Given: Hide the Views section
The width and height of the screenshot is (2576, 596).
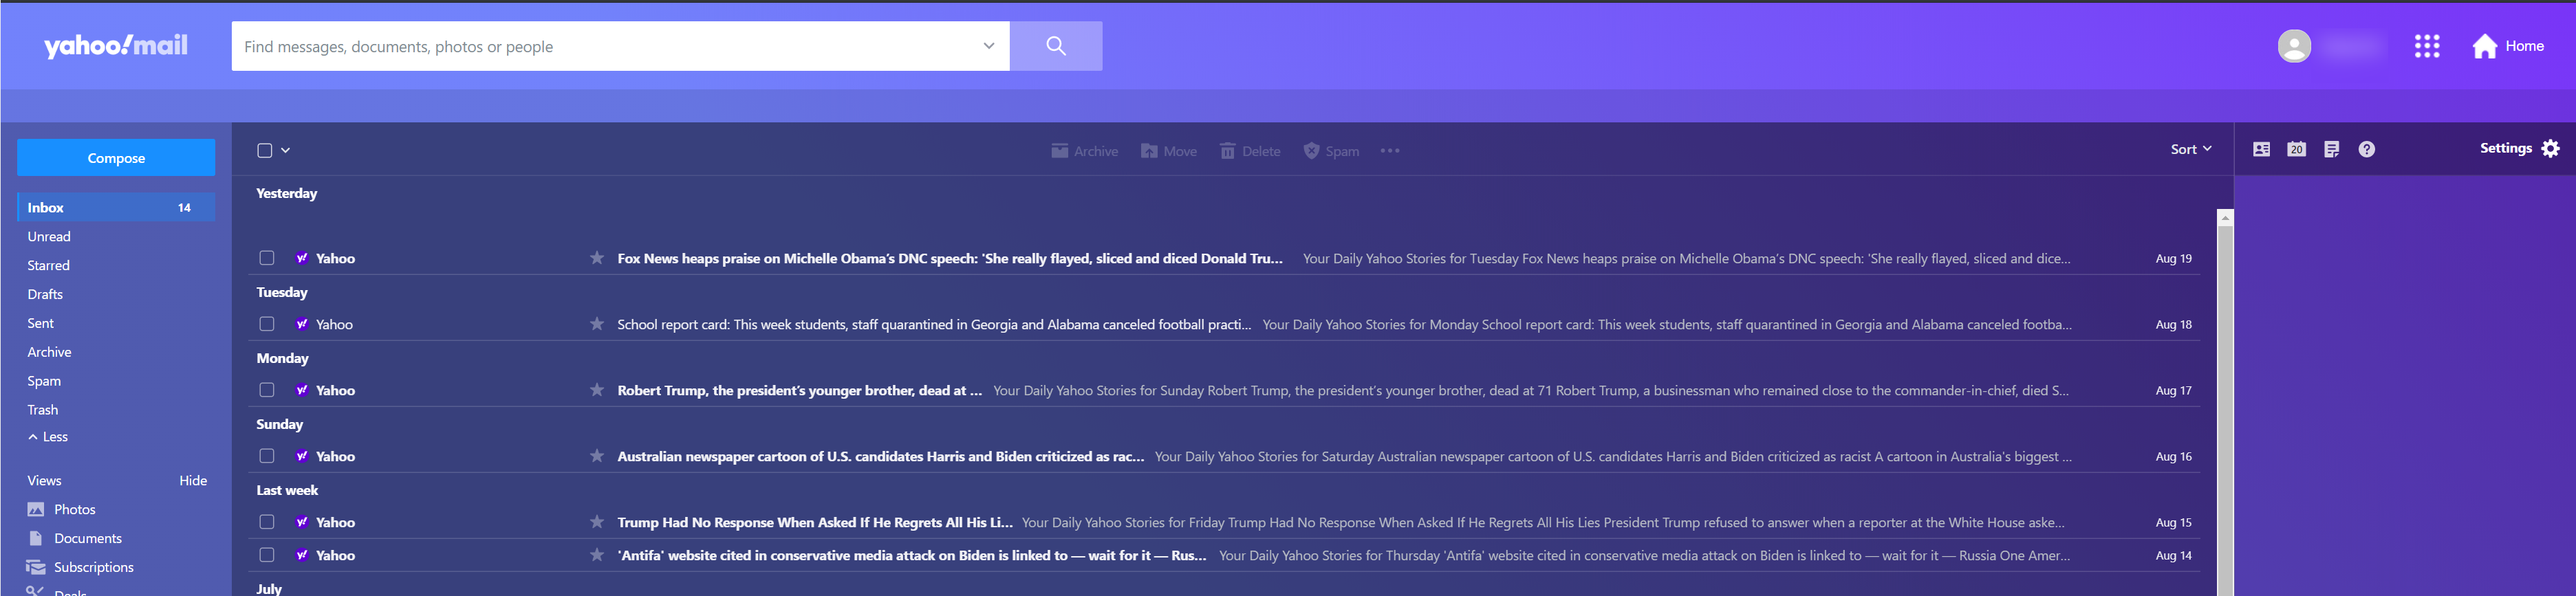Looking at the screenshot, I should click(x=193, y=481).
